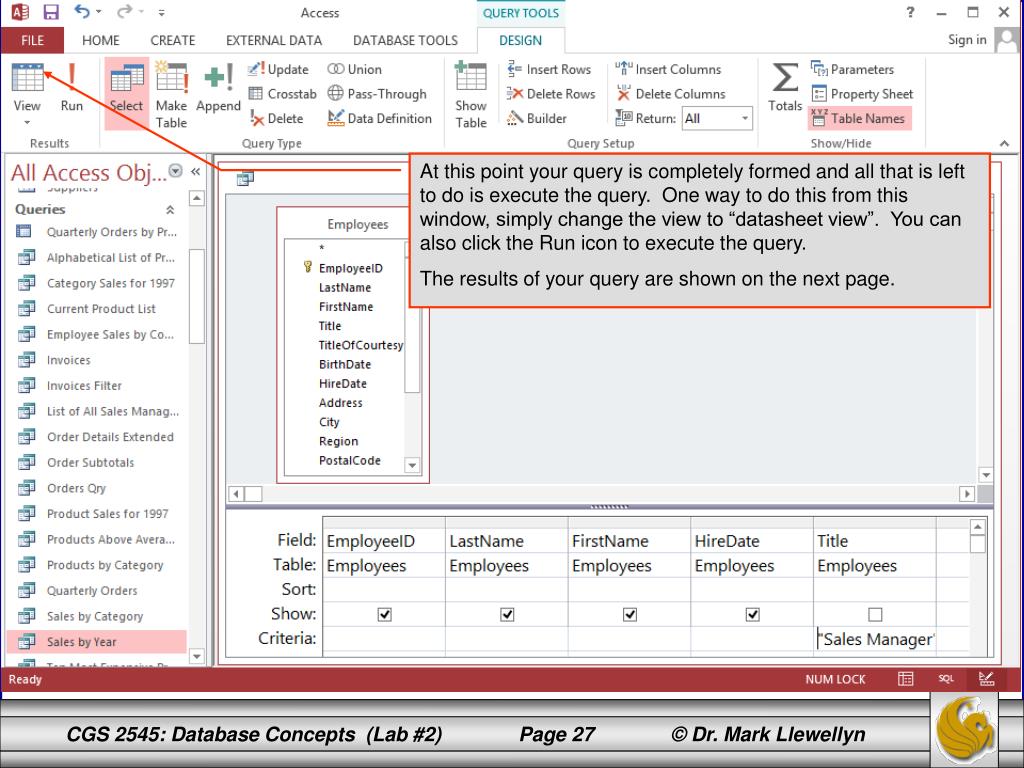Open the HOME tab
This screenshot has width=1024, height=768.
[101, 40]
